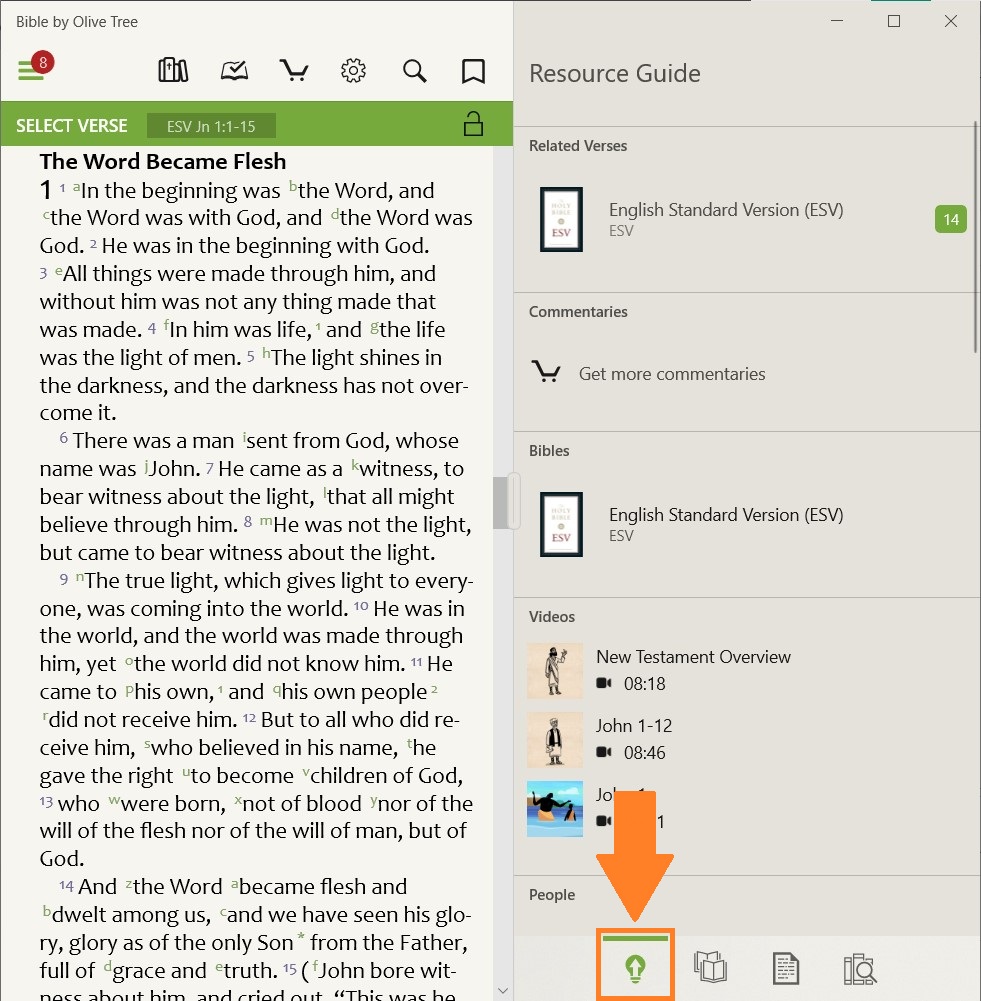This screenshot has height=1001, width=981.
Task: Click the People section heading
Action: [551, 895]
